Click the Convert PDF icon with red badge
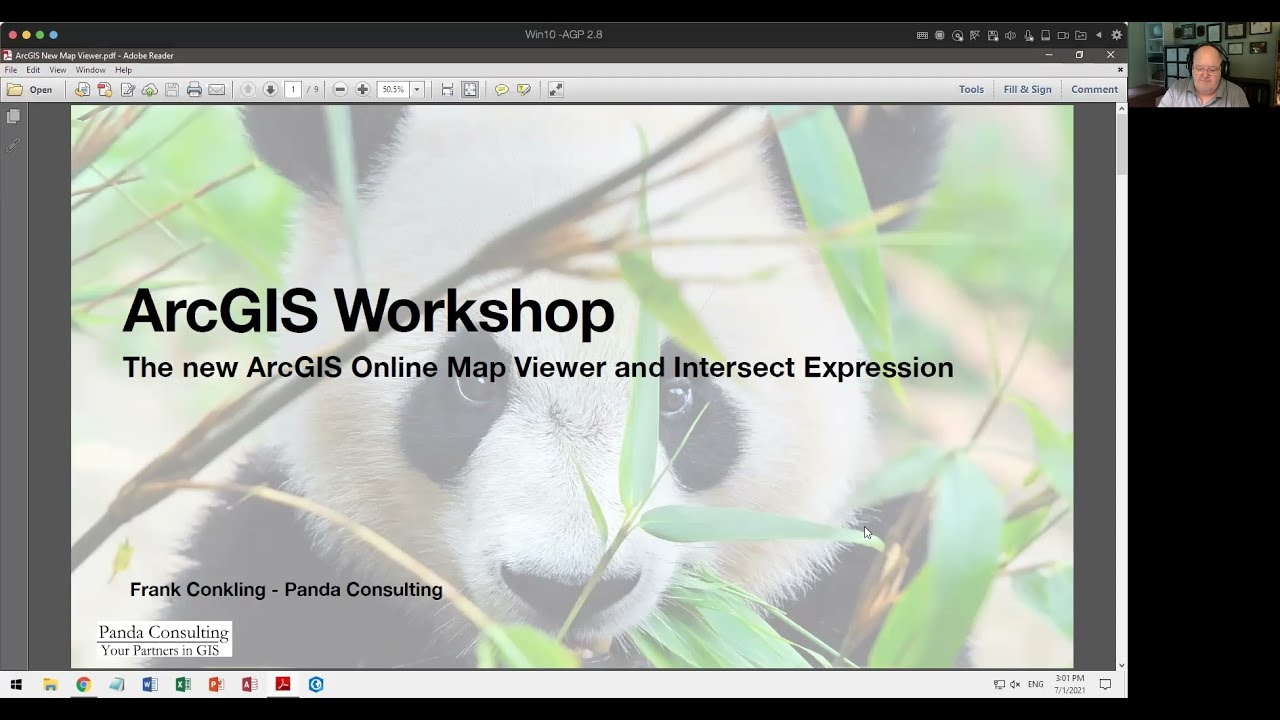The width and height of the screenshot is (1280, 720). pos(105,89)
